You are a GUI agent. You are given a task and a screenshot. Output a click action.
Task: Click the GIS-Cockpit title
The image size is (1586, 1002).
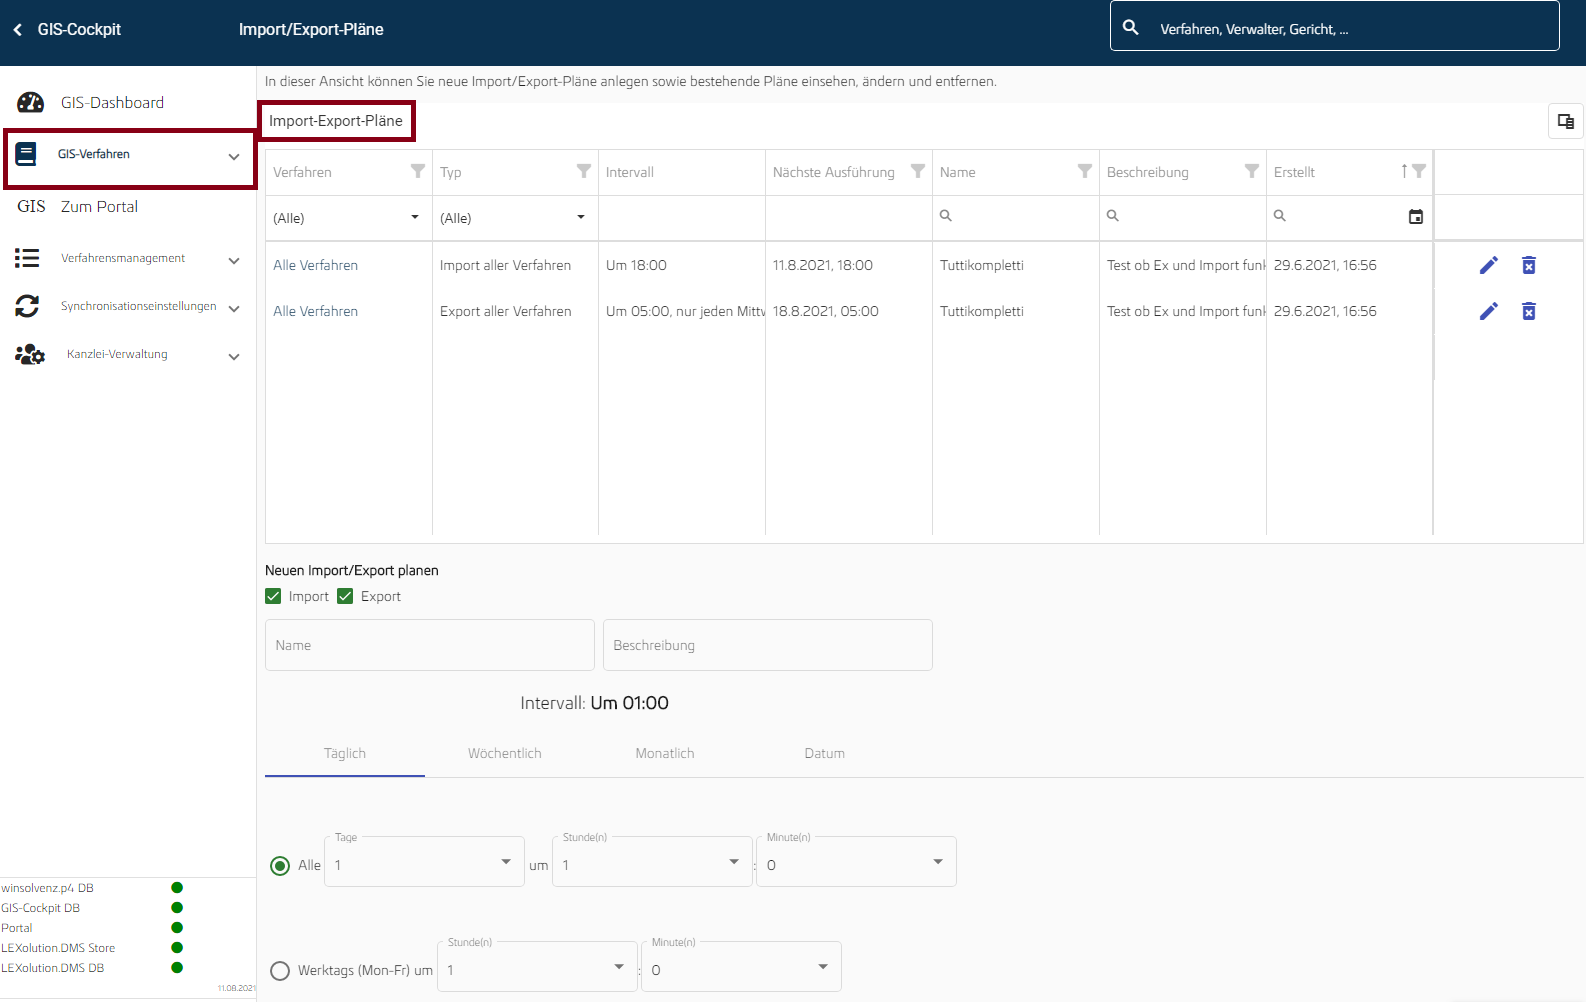[x=79, y=30]
